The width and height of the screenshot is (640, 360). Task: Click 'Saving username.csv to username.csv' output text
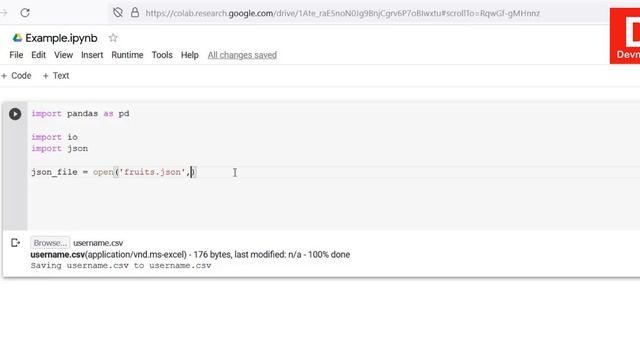(x=121, y=266)
